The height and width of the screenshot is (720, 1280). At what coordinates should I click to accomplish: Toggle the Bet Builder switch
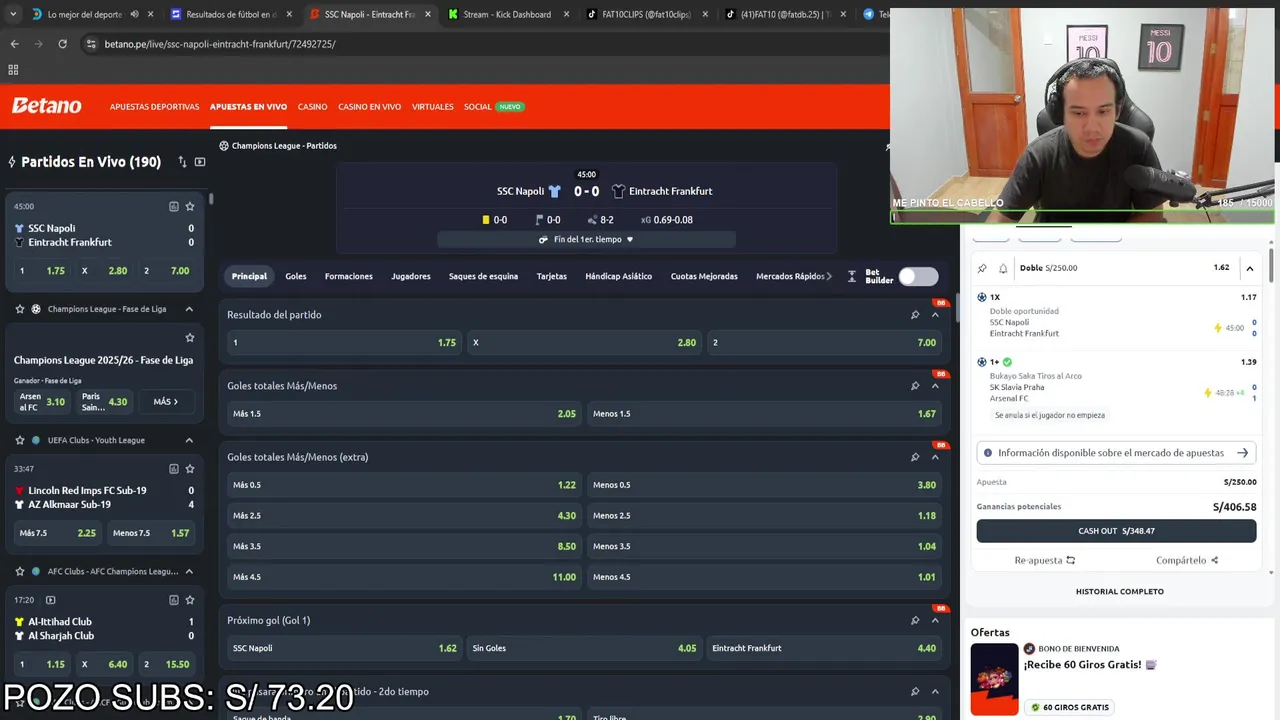click(918, 277)
